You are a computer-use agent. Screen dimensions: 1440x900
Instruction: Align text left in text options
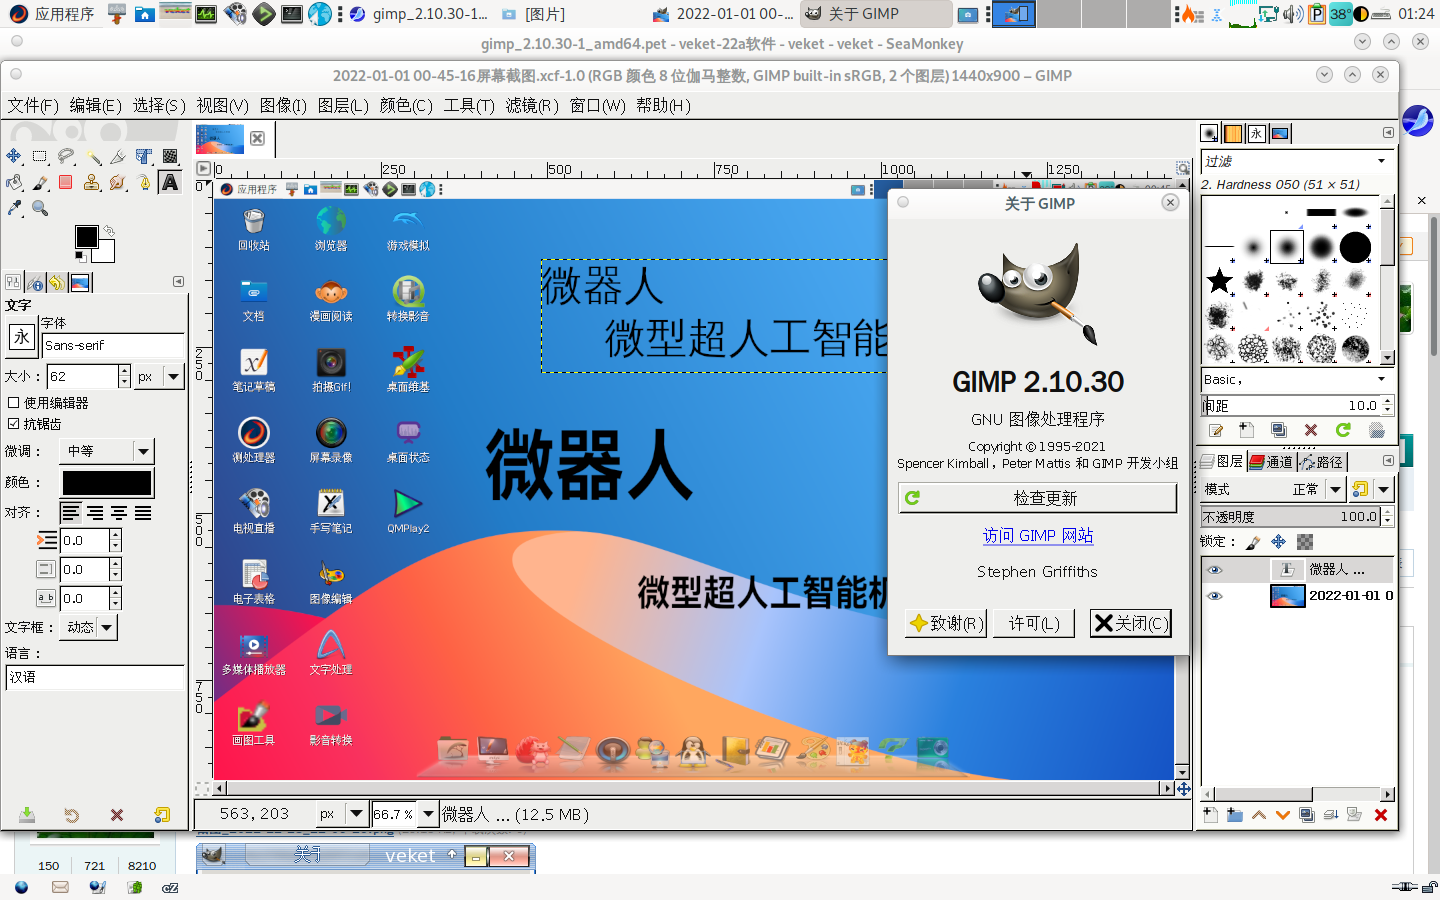70,513
